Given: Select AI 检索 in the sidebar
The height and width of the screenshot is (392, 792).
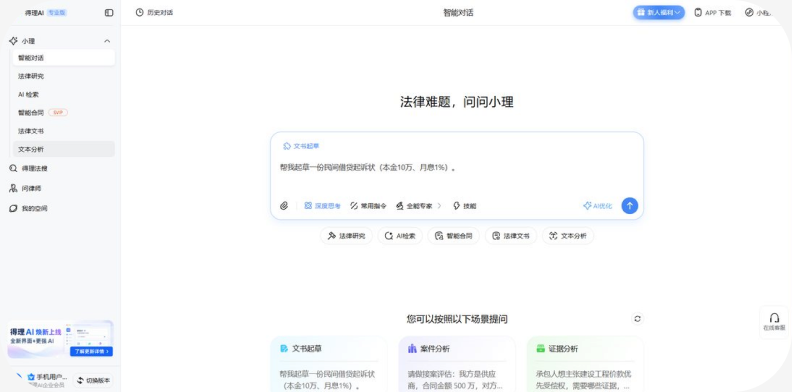Looking at the screenshot, I should coord(64,94).
